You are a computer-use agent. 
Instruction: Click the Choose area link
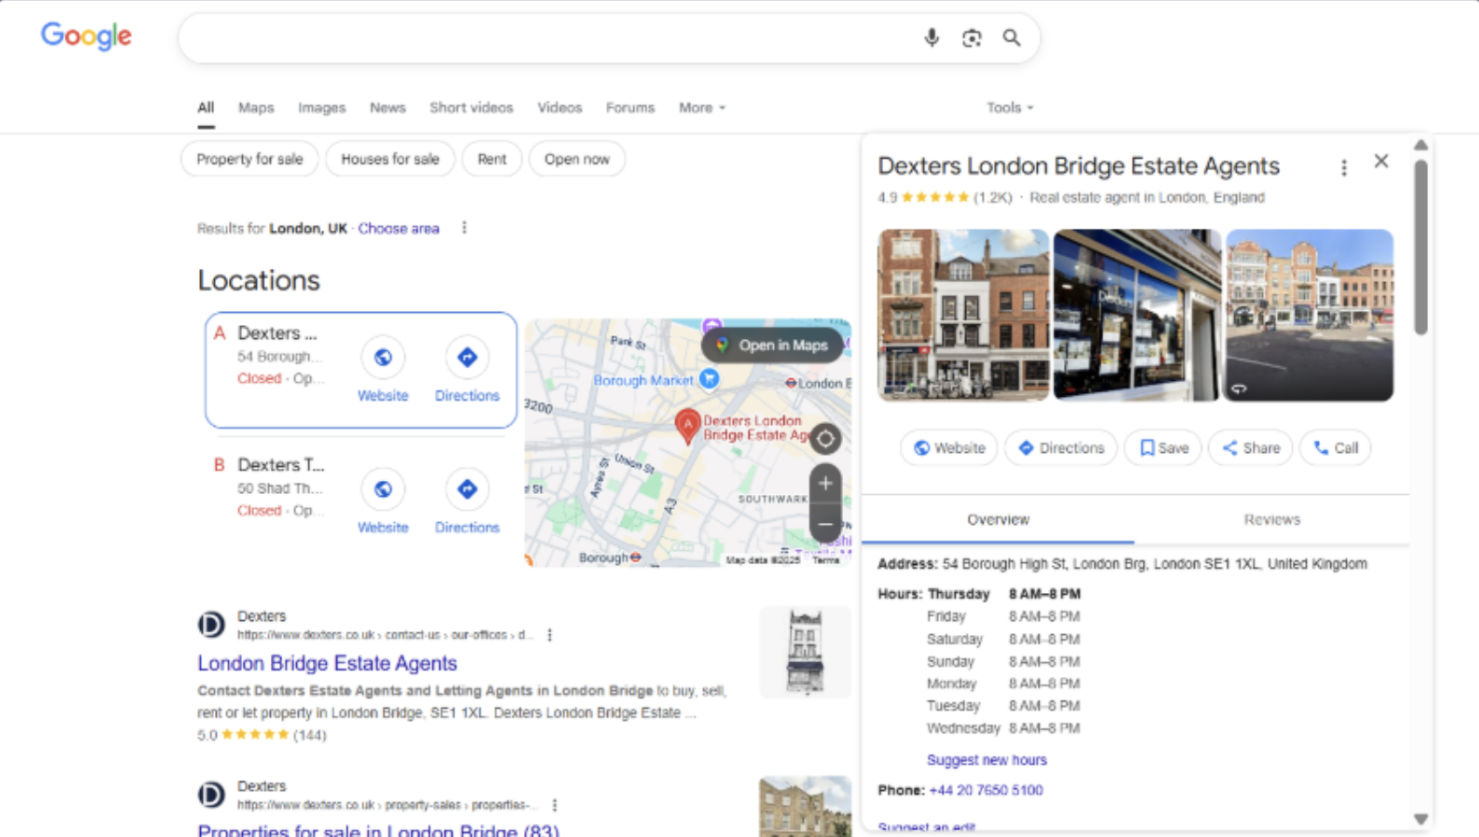pos(398,228)
